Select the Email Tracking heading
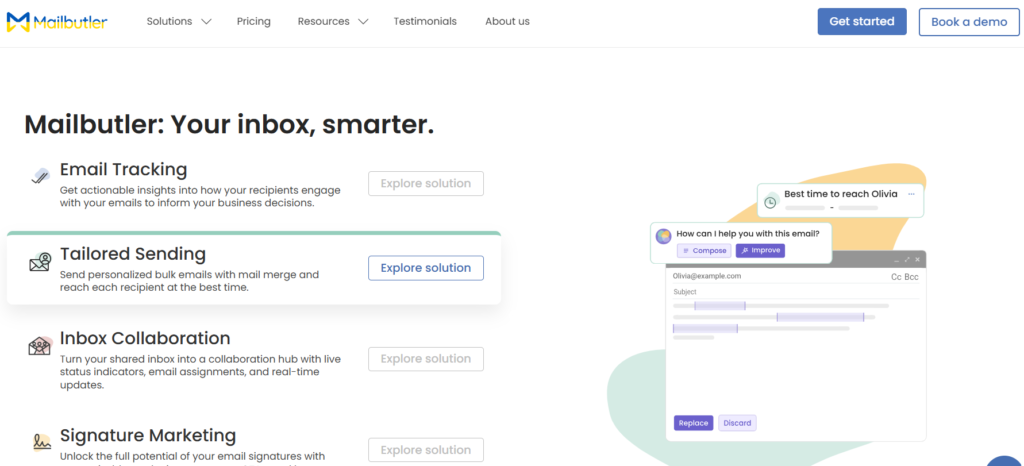Screen dimensions: 1024x466 (x=123, y=170)
